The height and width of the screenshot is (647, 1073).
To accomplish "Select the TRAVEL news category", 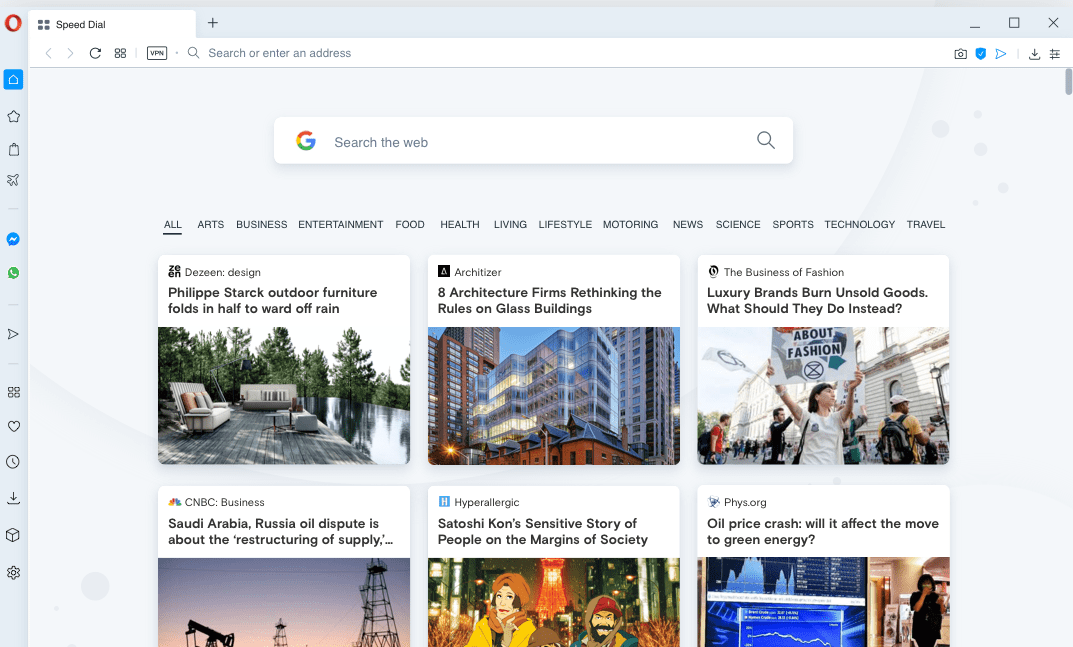I will coord(926,225).
